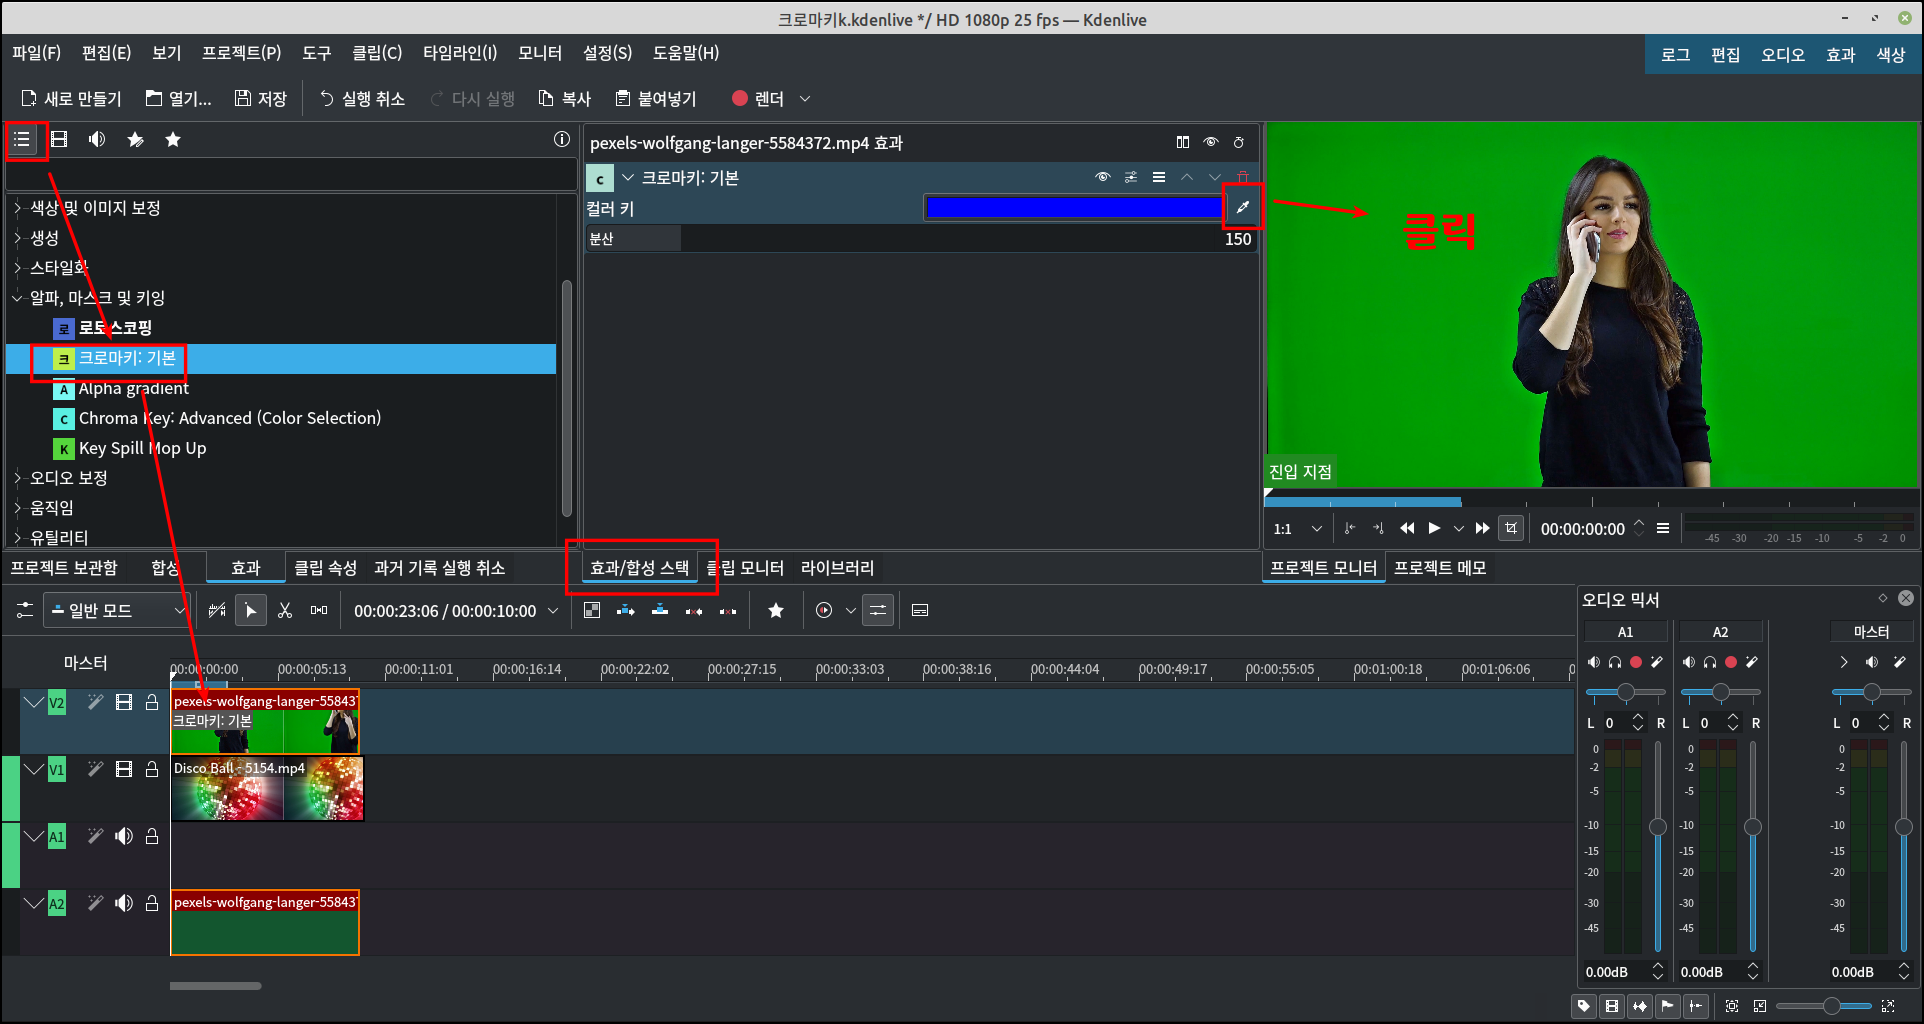Image resolution: width=1924 pixels, height=1024 pixels.
Task: Collapse alpha, mask and keying category
Action: pos(17,298)
